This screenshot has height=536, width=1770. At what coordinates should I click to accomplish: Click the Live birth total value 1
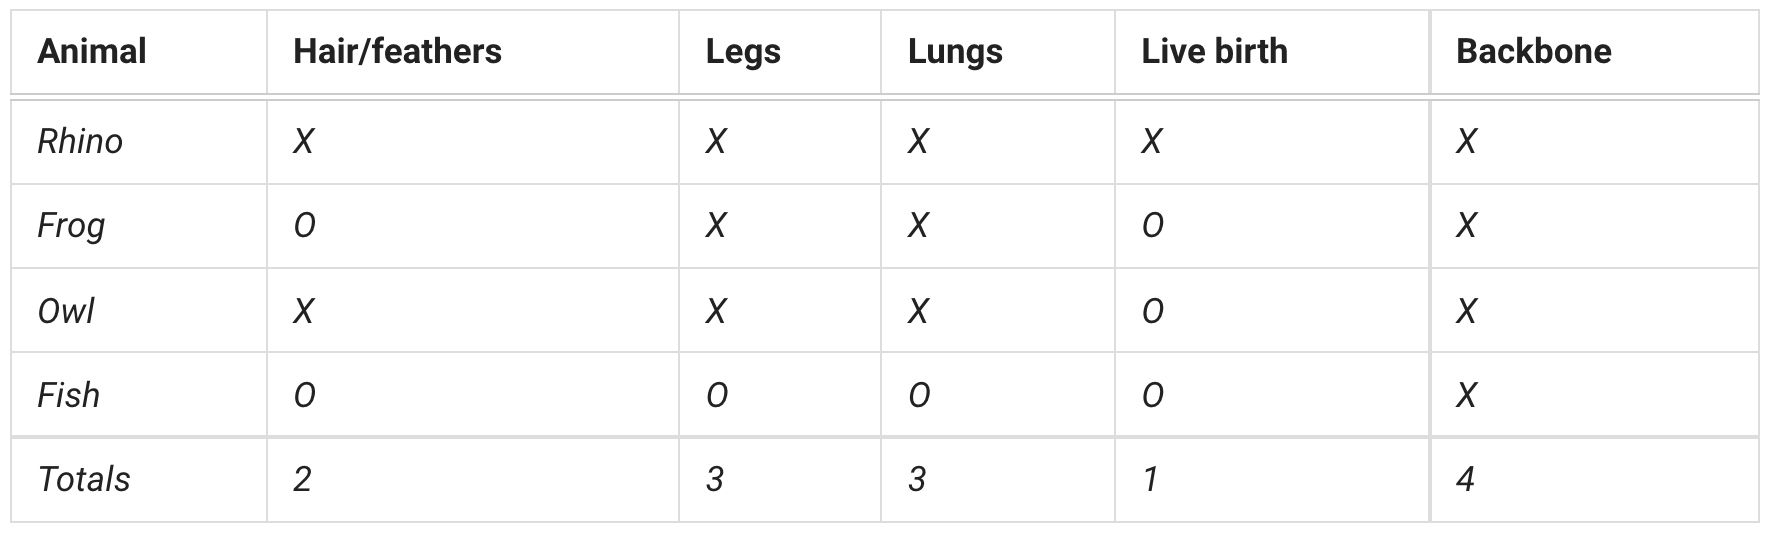coord(1151,480)
